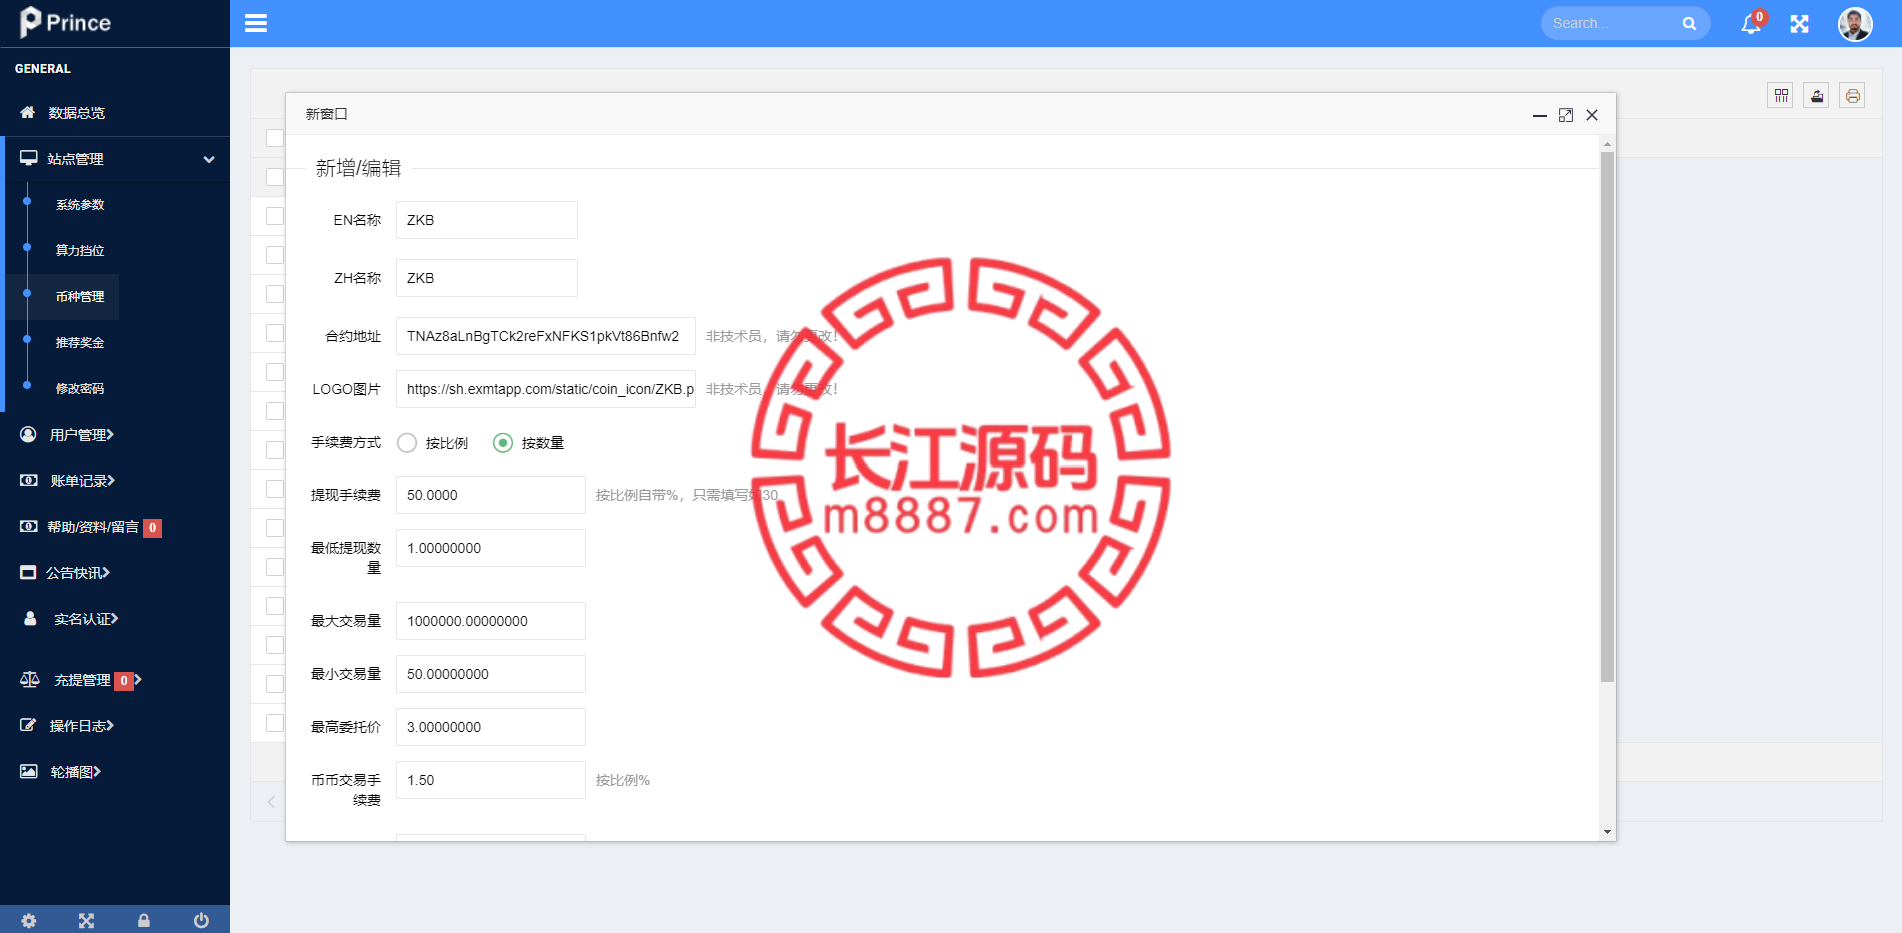Viewport: 1902px width, 933px height.
Task: Open 修改密码 submenu item
Action: [80, 388]
